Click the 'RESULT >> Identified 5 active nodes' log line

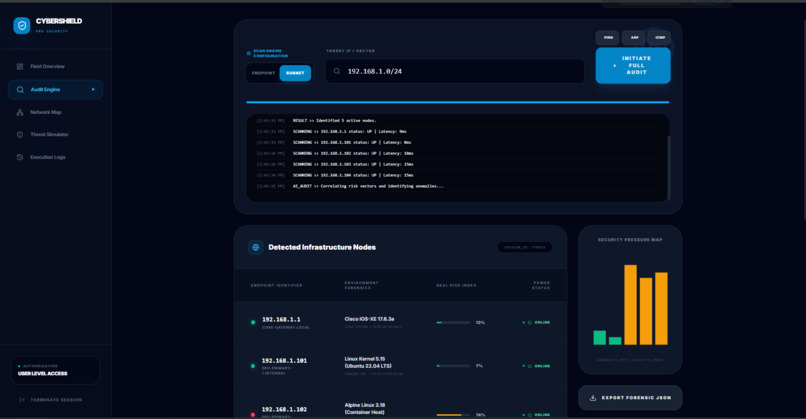[x=335, y=120]
